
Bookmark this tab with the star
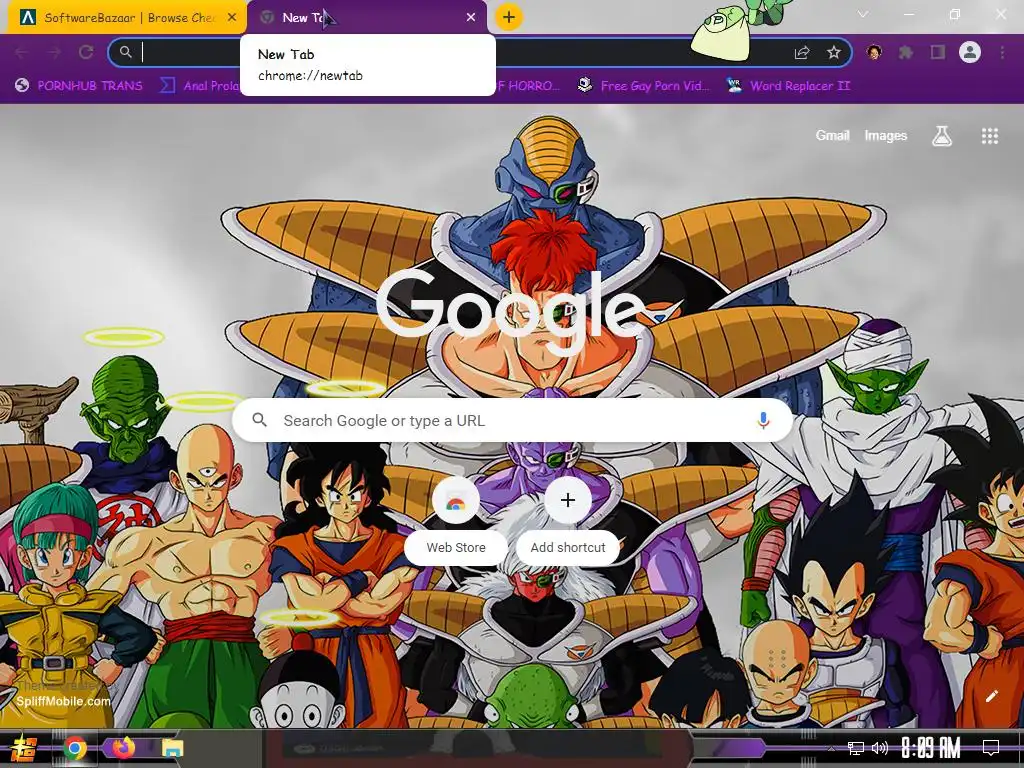click(834, 52)
